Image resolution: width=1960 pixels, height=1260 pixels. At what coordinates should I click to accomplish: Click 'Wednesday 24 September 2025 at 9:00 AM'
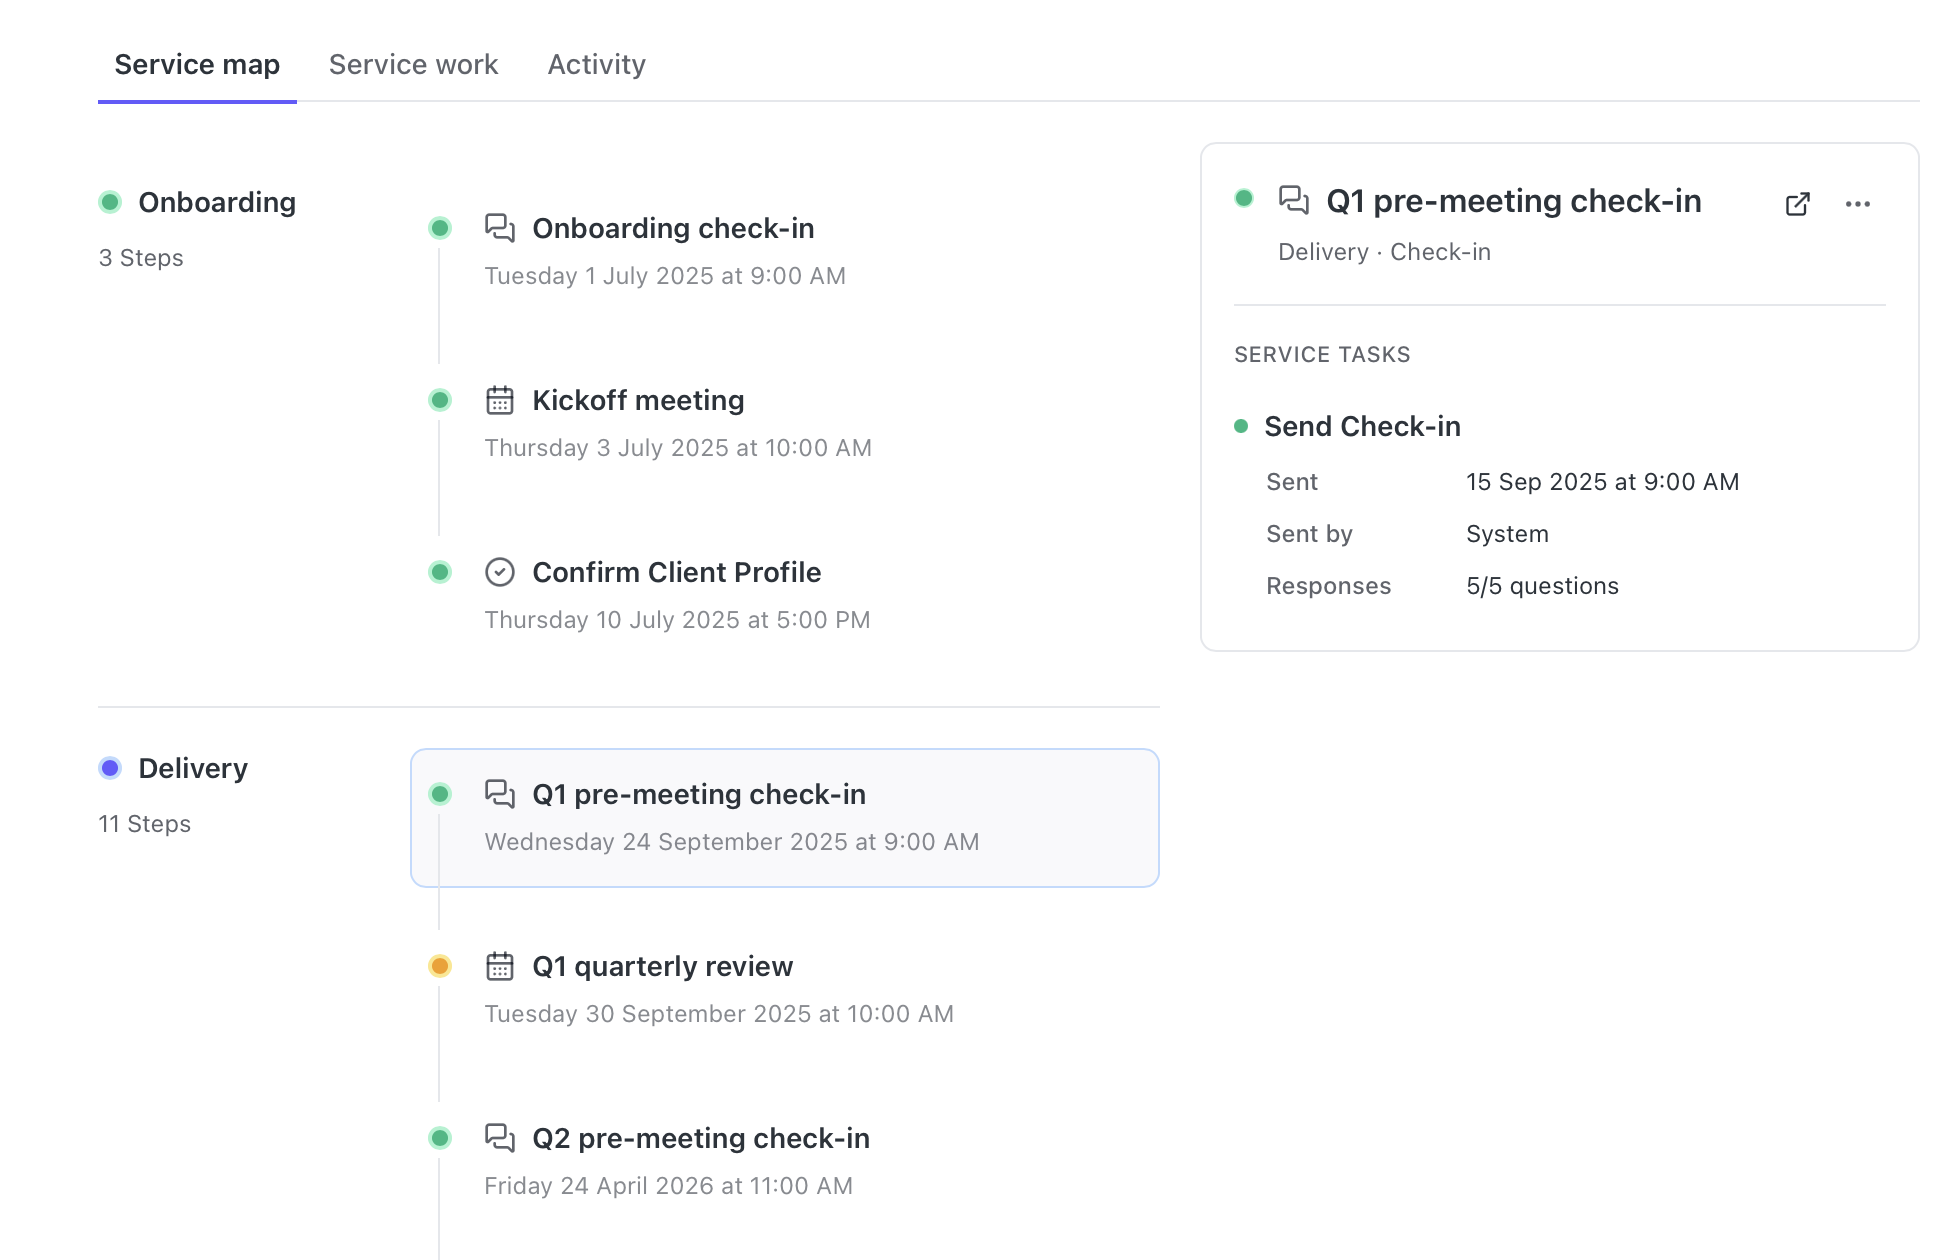[732, 842]
